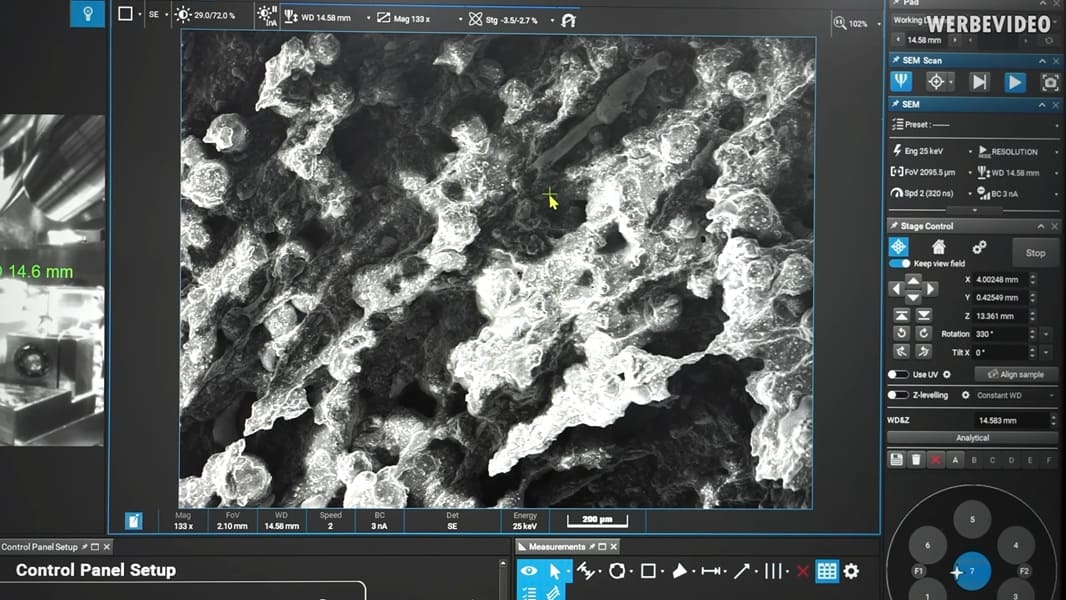Select the pointer tool in Measurements

[x=555, y=571]
